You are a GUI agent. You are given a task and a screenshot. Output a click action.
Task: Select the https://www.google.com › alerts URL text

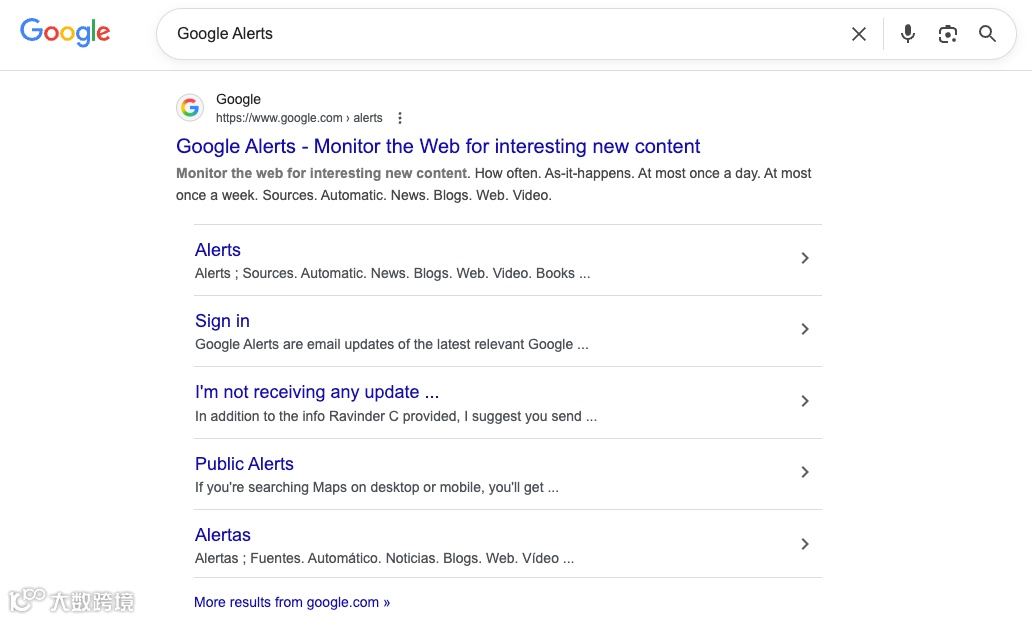coord(299,118)
